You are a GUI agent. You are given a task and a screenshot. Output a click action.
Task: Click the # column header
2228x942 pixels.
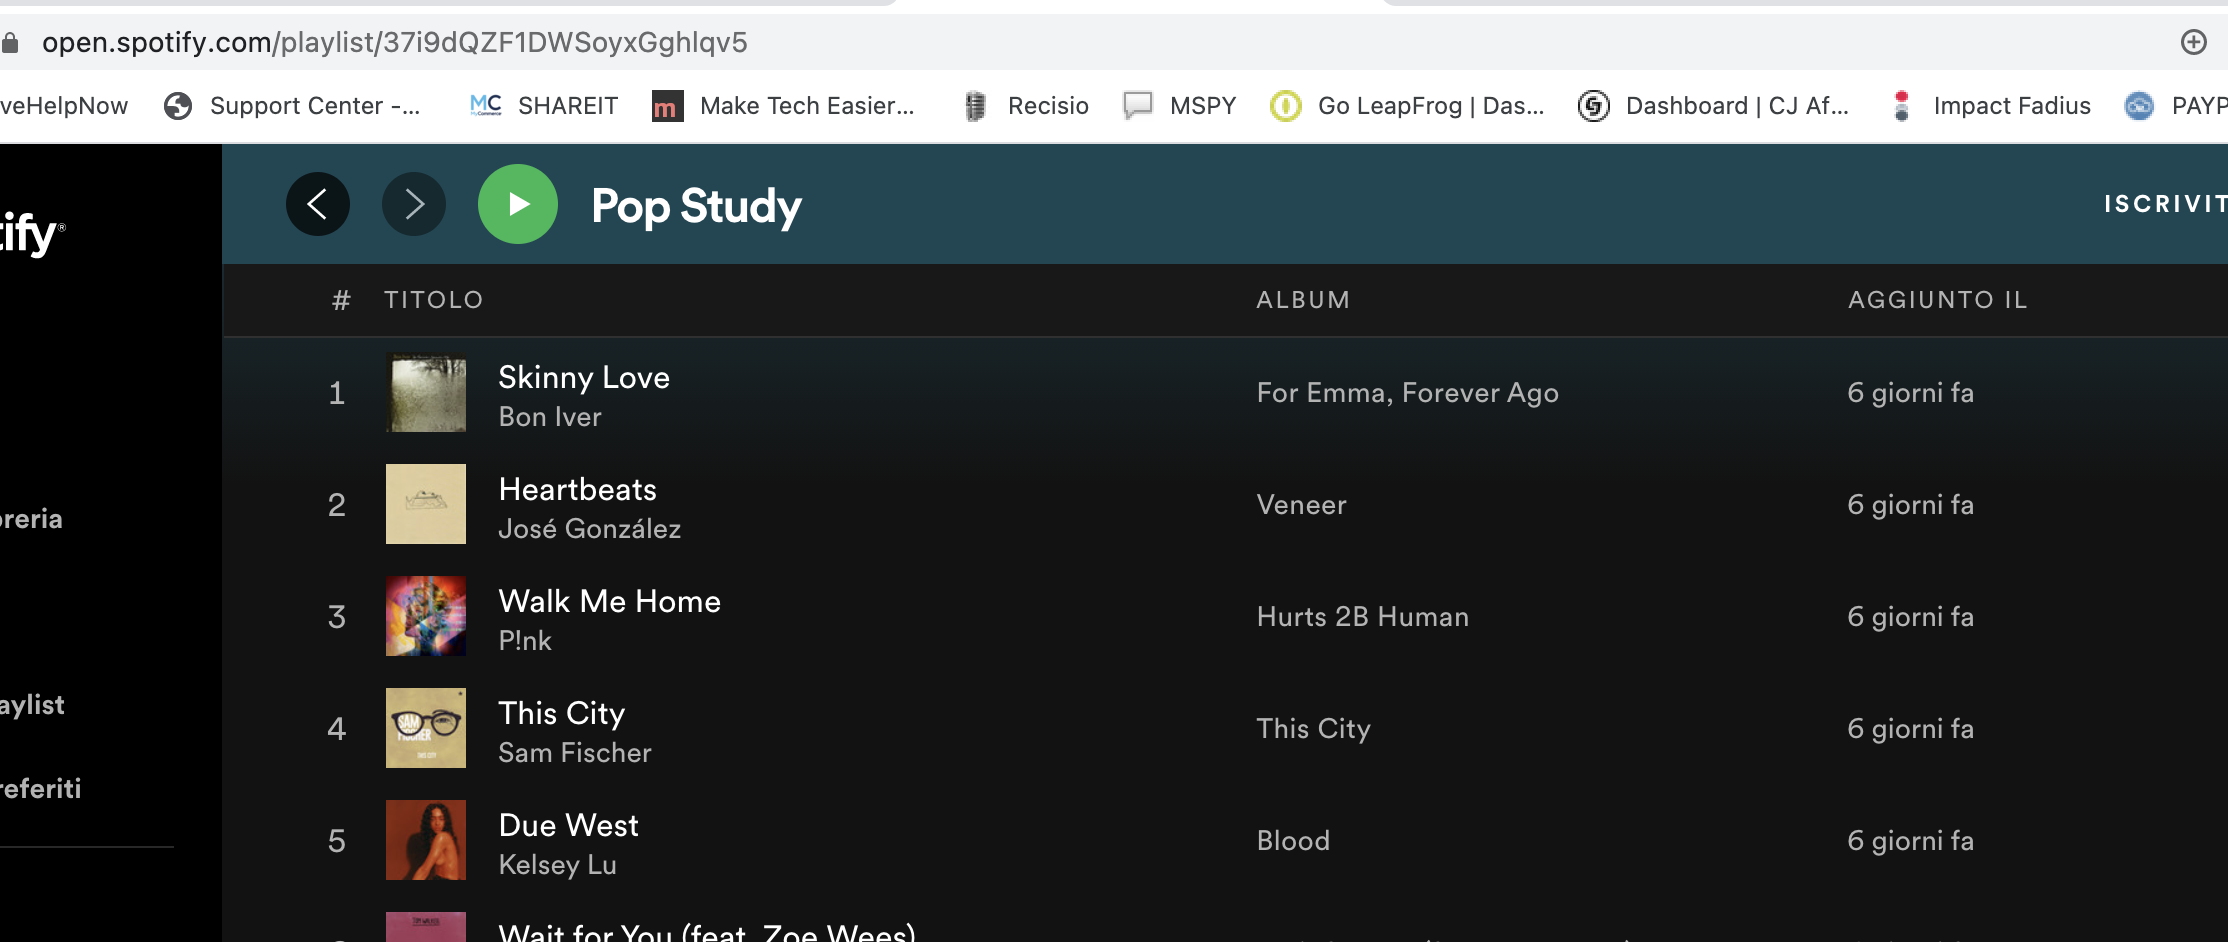(x=341, y=300)
